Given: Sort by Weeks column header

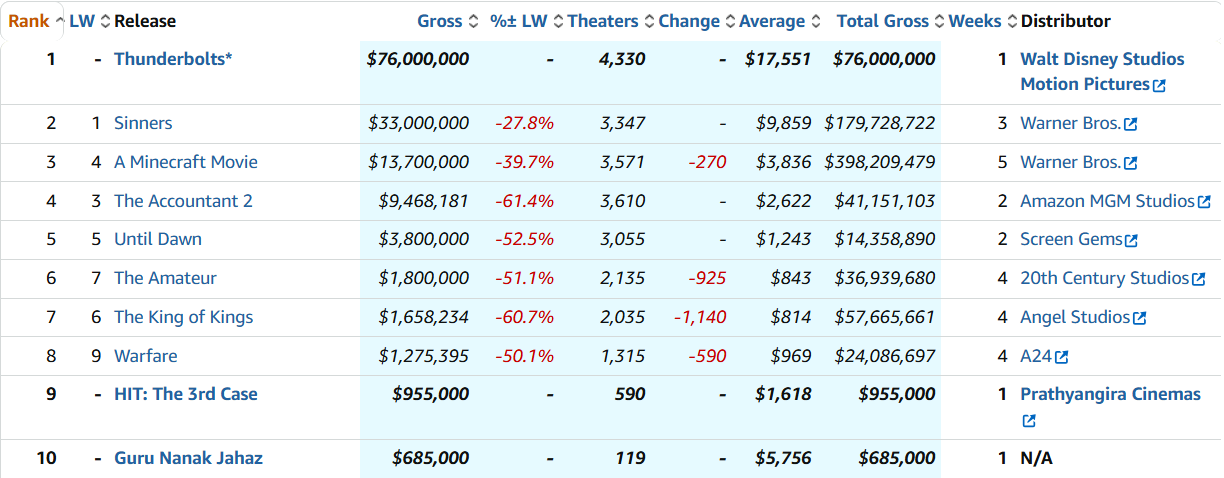Looking at the screenshot, I should coord(974,21).
